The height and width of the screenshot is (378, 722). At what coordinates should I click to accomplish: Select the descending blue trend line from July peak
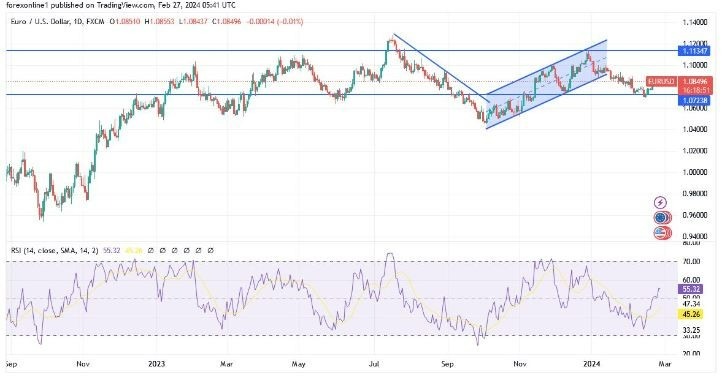tap(441, 68)
